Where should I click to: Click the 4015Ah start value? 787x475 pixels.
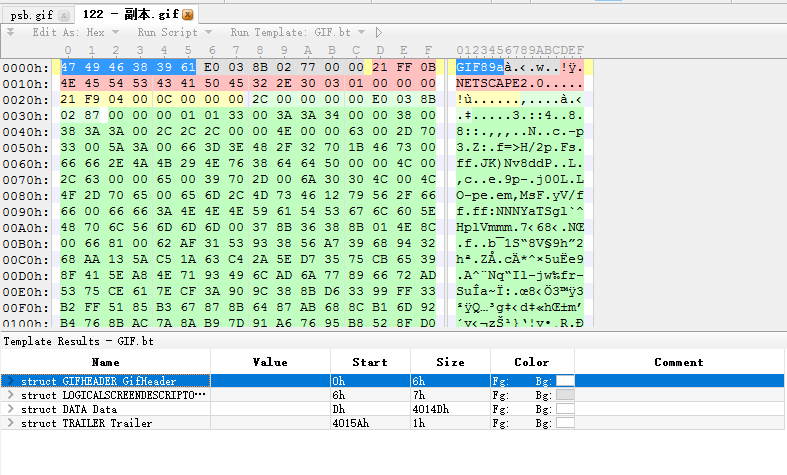(350, 423)
